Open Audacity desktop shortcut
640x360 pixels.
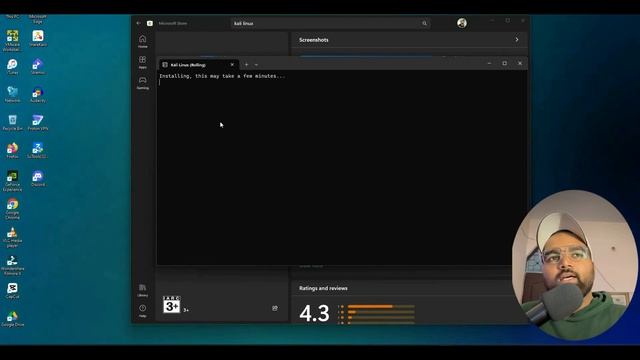38,94
